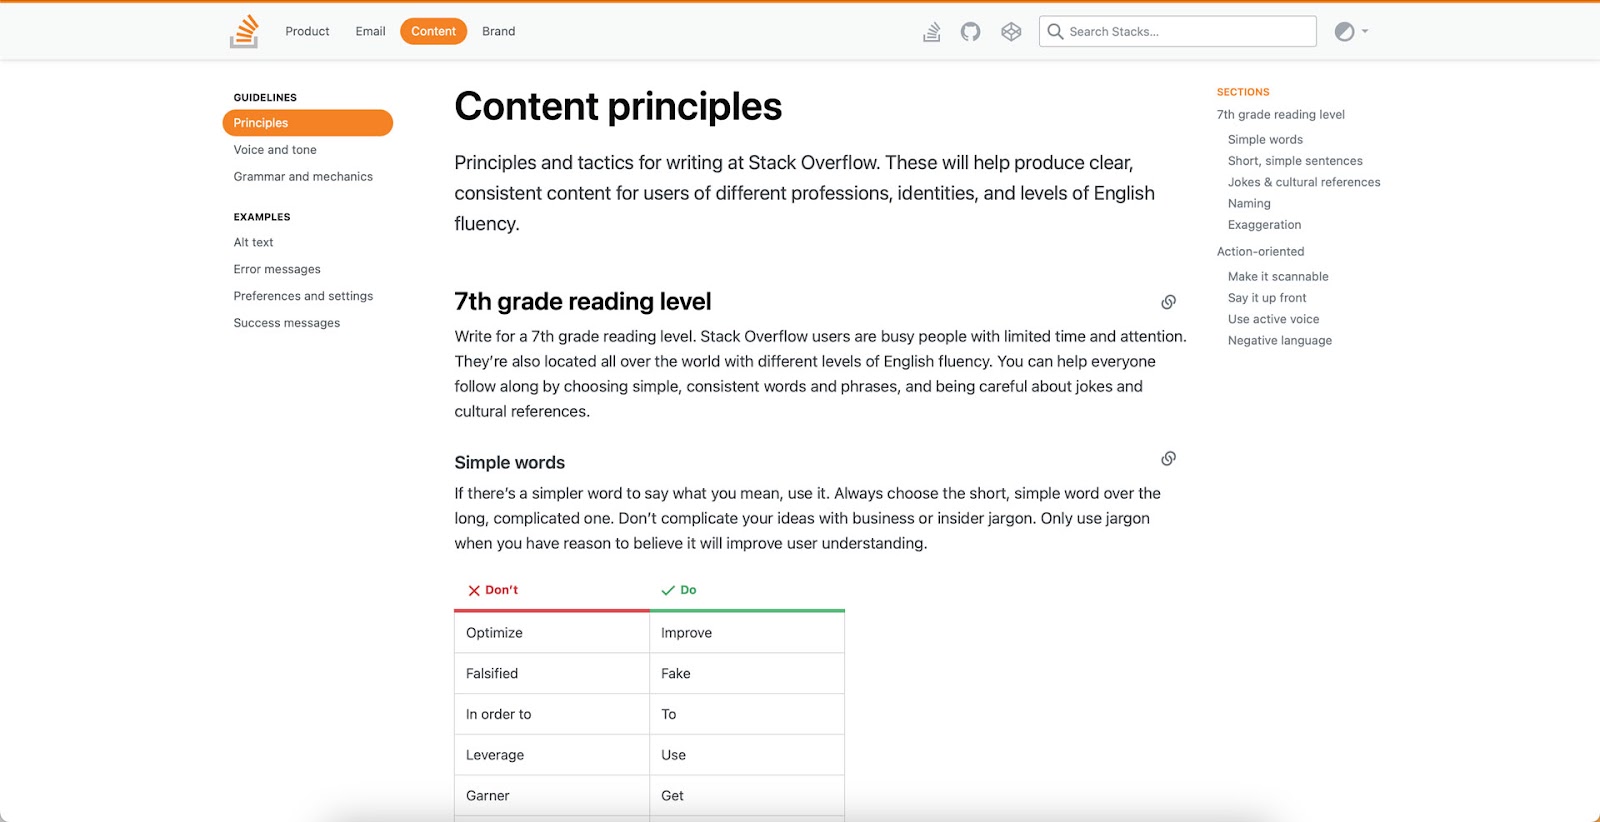The height and width of the screenshot is (822, 1600).
Task: Open the Product nav item
Action: click(307, 32)
